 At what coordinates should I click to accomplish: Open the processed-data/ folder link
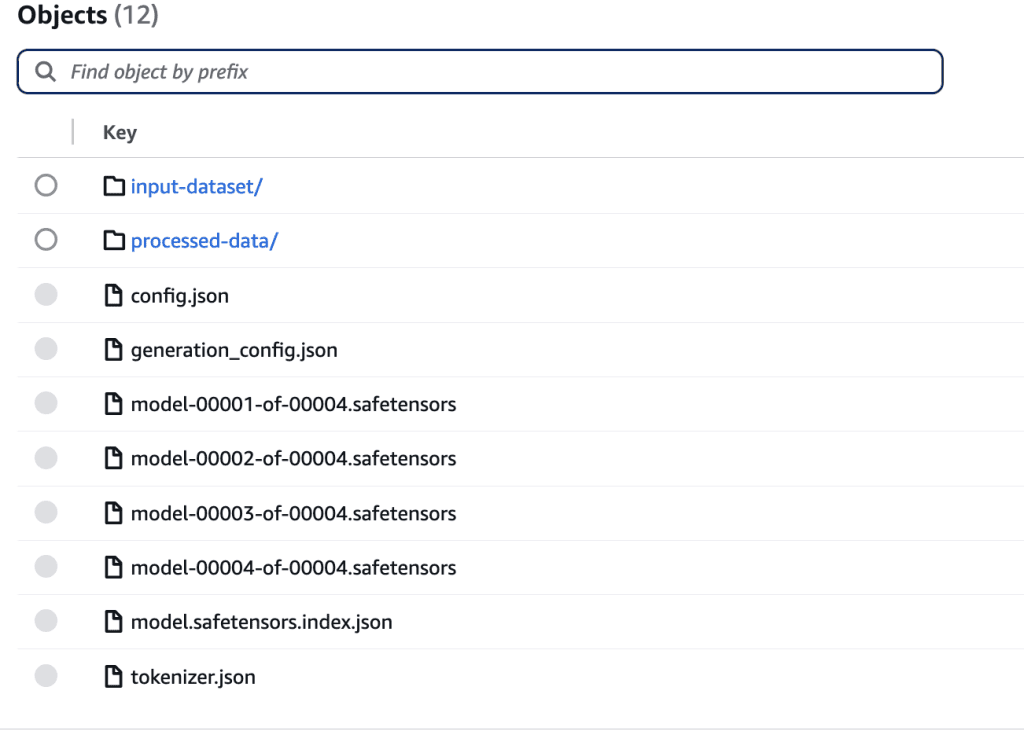pos(204,241)
